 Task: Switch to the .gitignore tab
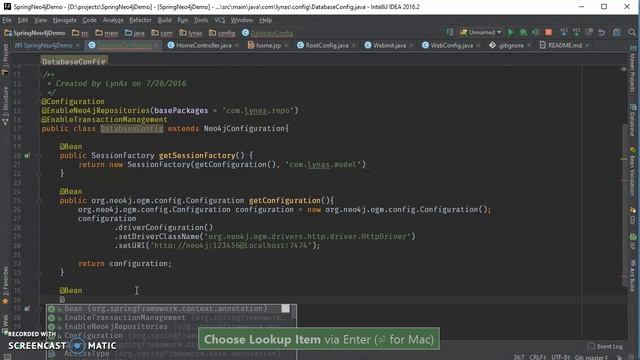(x=510, y=45)
